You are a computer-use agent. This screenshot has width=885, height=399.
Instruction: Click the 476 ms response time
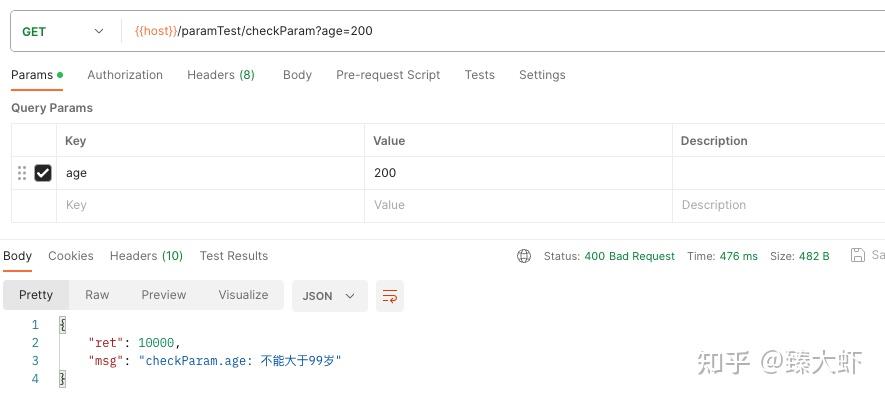pyautogui.click(x=738, y=256)
